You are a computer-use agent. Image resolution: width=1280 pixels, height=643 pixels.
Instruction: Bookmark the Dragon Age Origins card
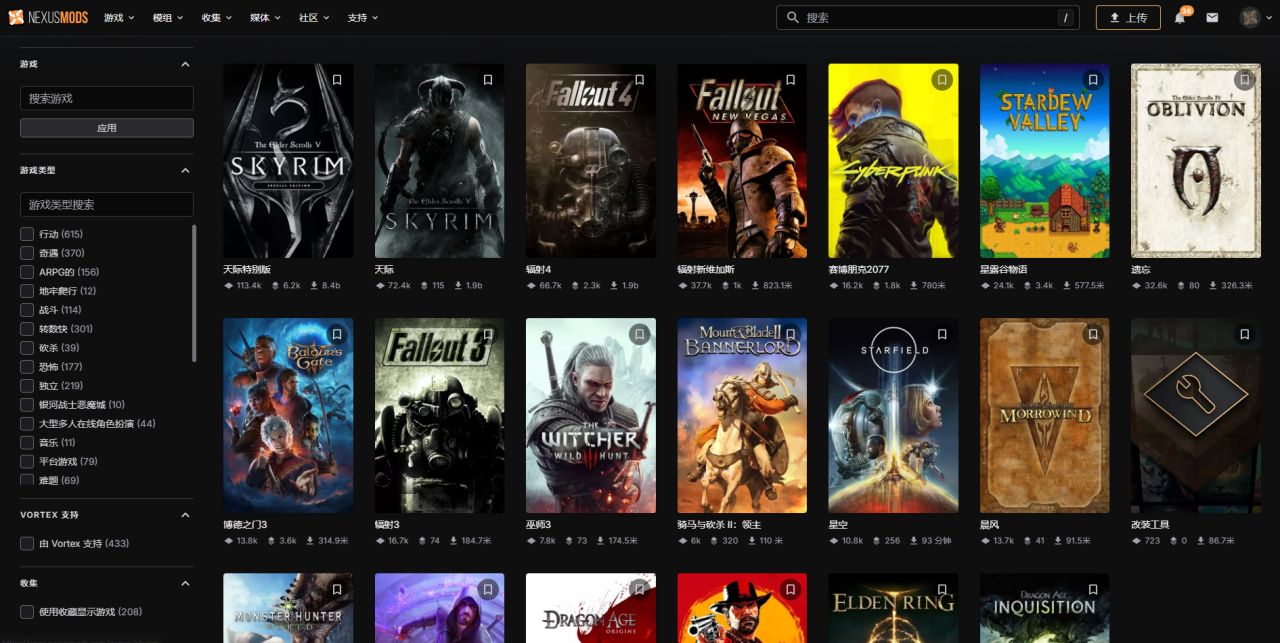point(639,589)
